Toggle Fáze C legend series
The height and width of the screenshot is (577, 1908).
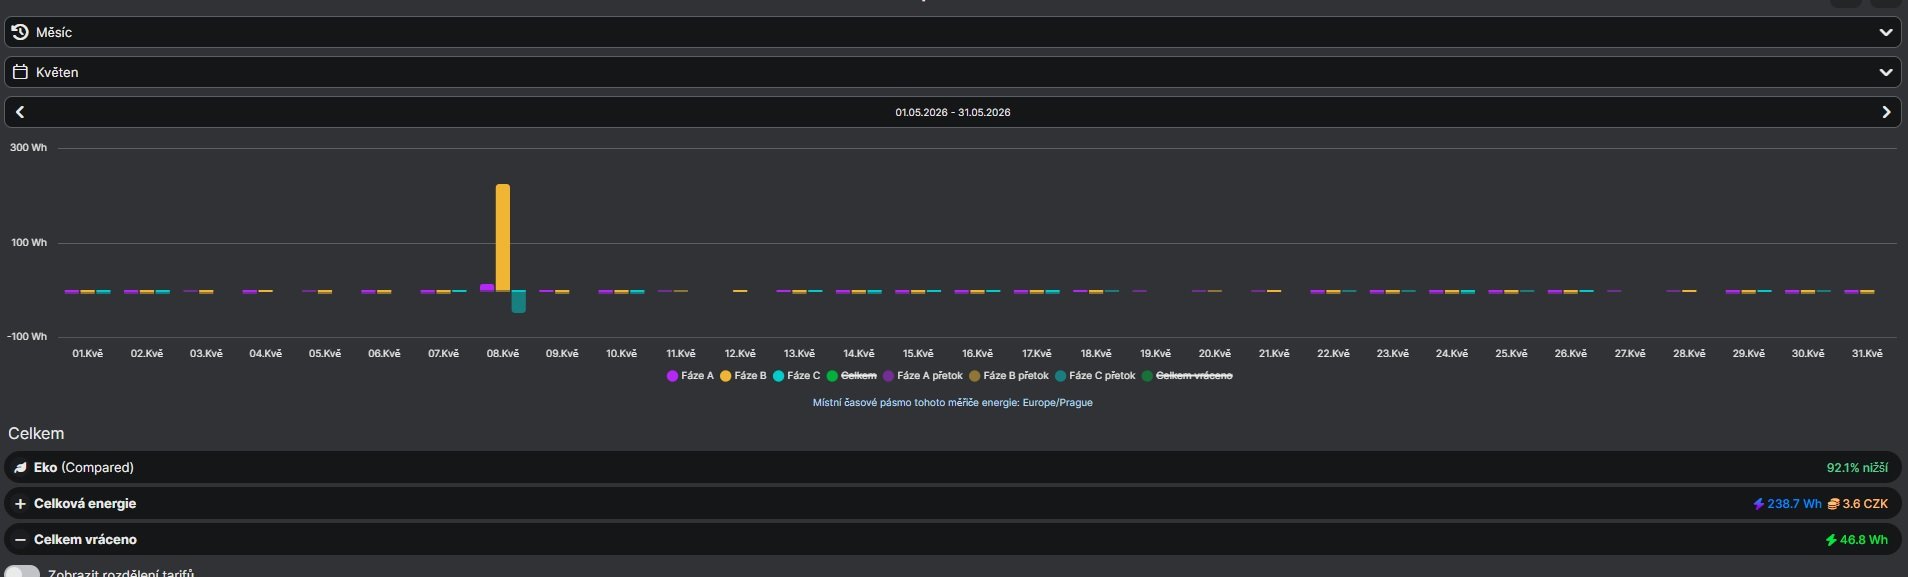tap(796, 376)
